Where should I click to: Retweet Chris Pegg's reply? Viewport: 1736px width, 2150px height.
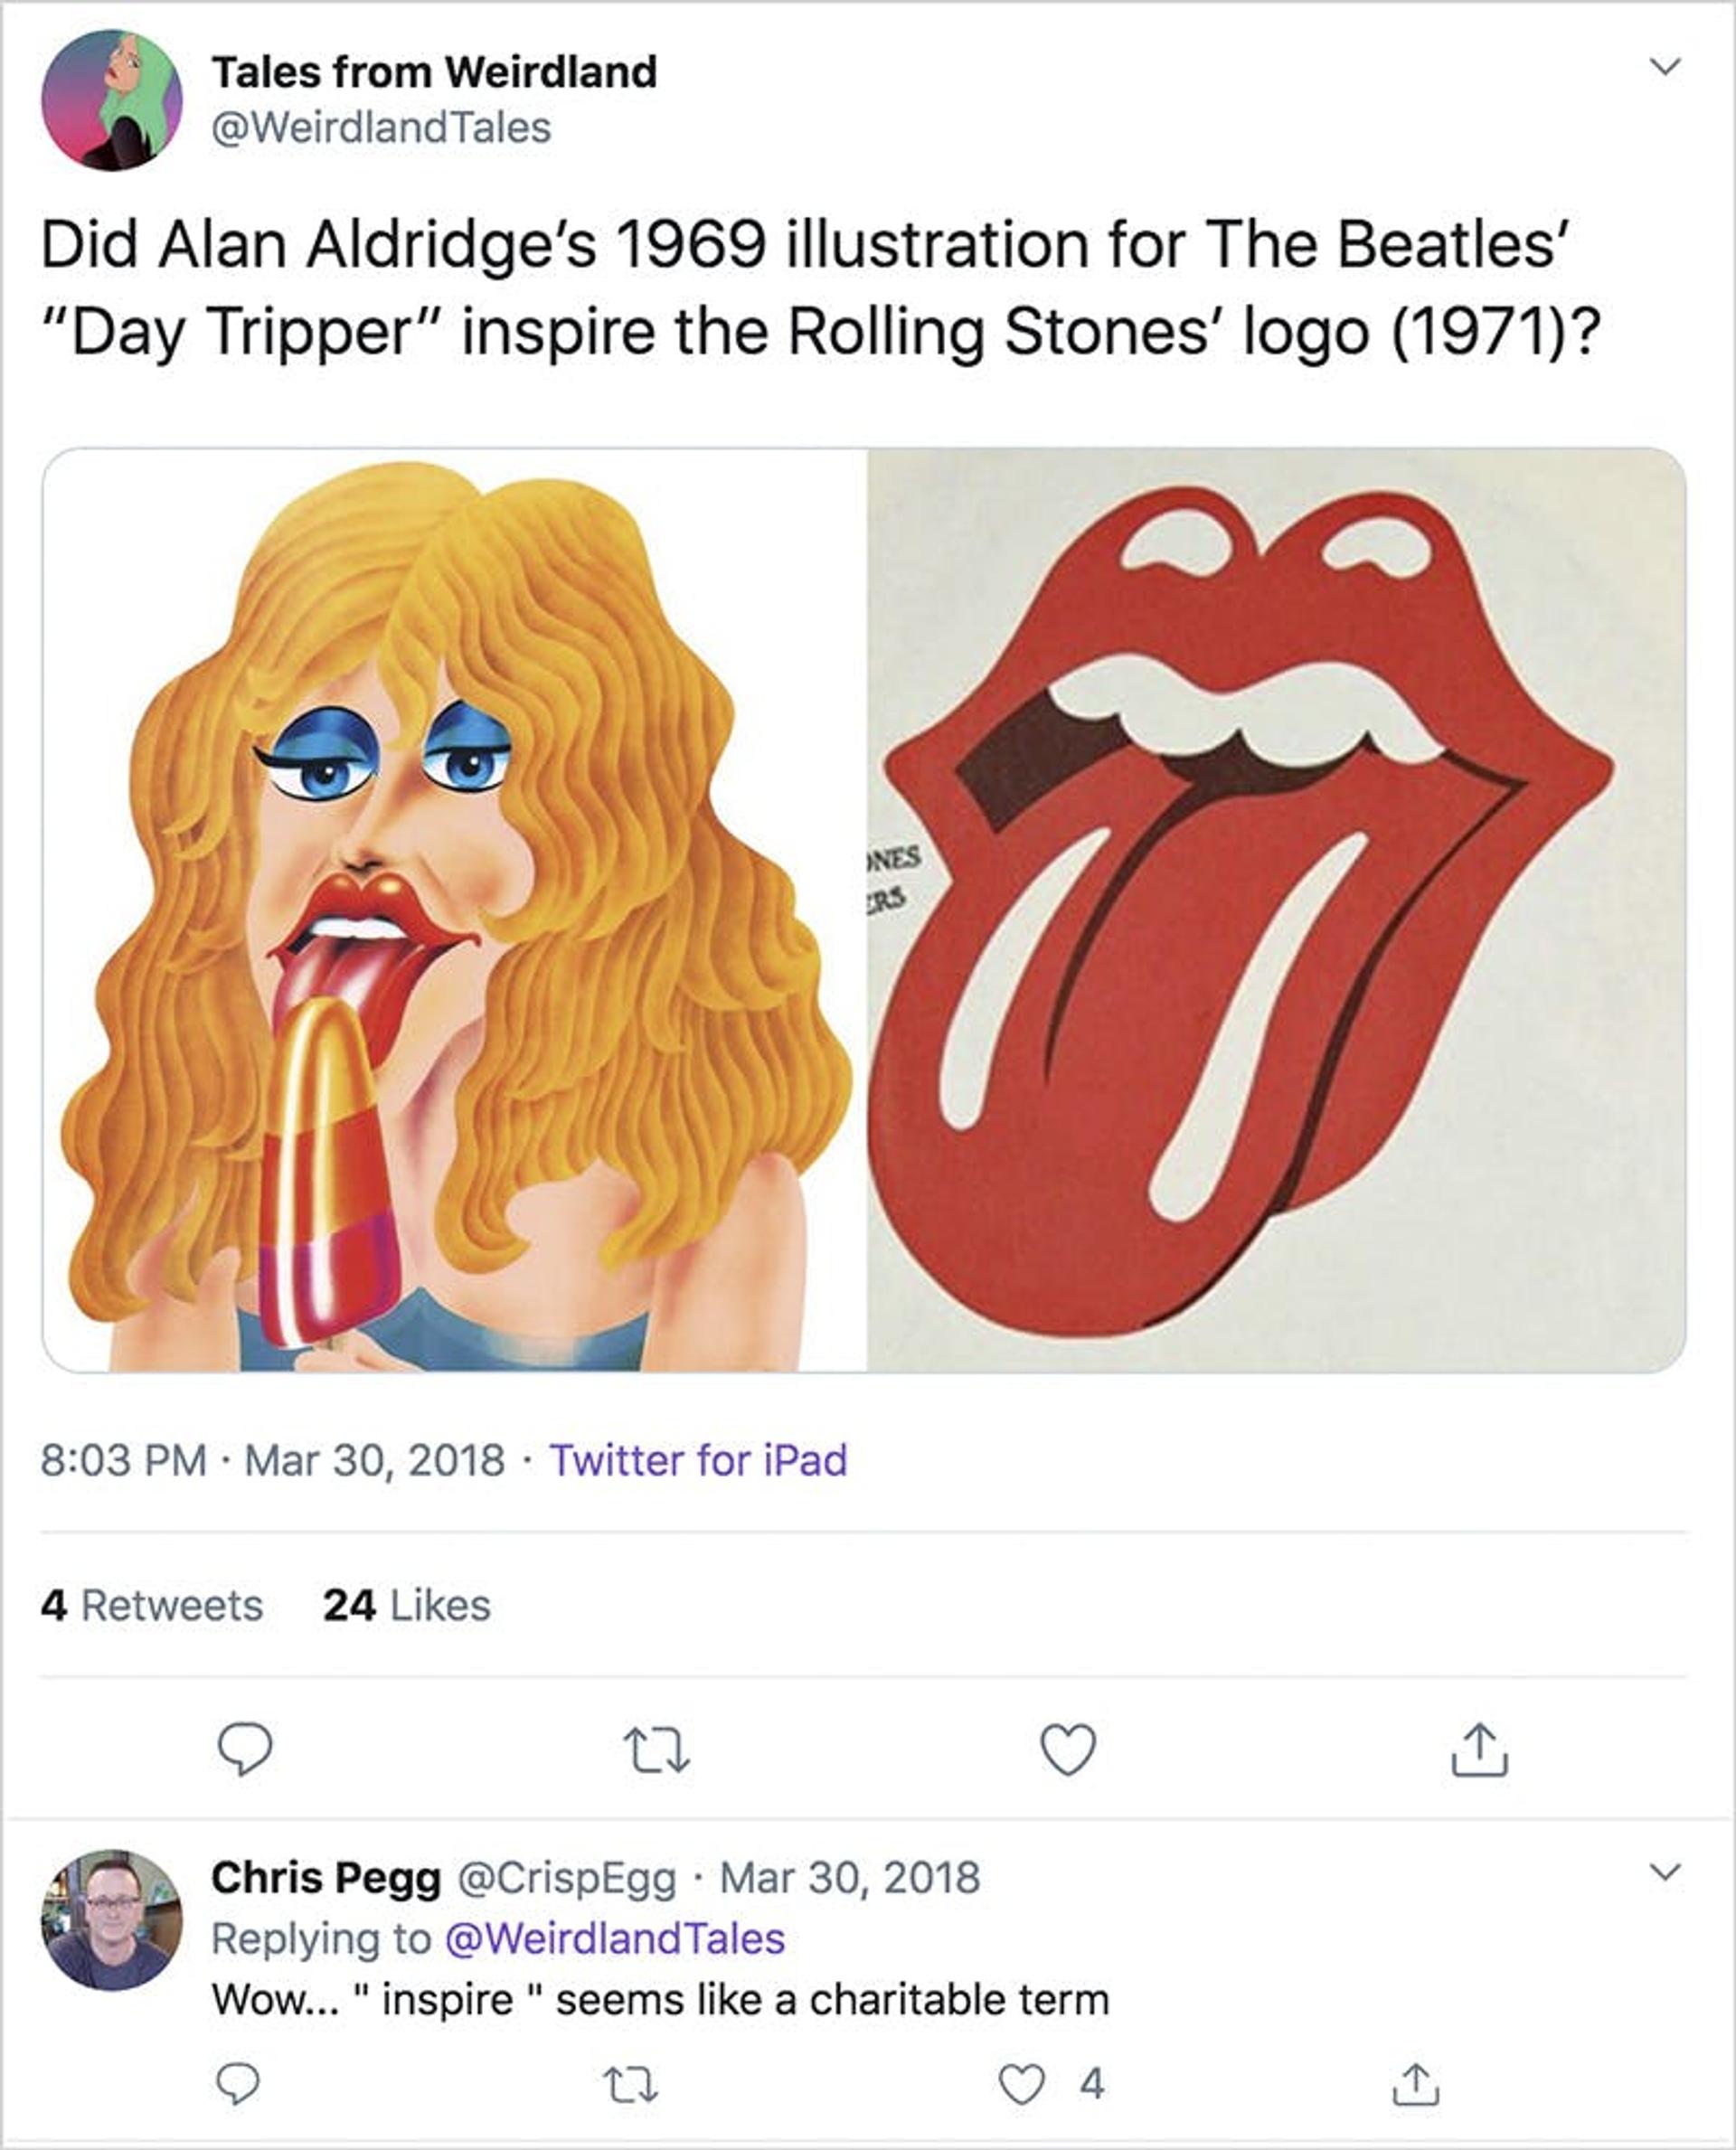632,2085
